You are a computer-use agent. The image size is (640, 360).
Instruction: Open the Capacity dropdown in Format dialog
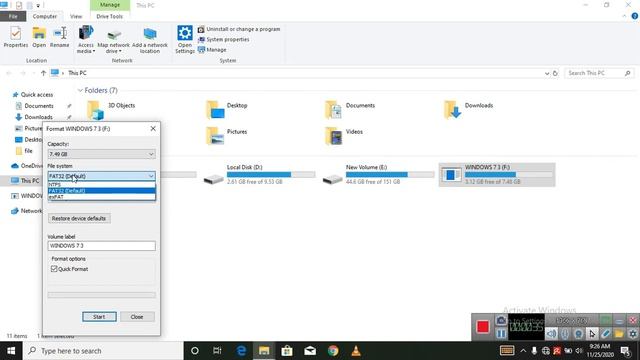pos(101,154)
